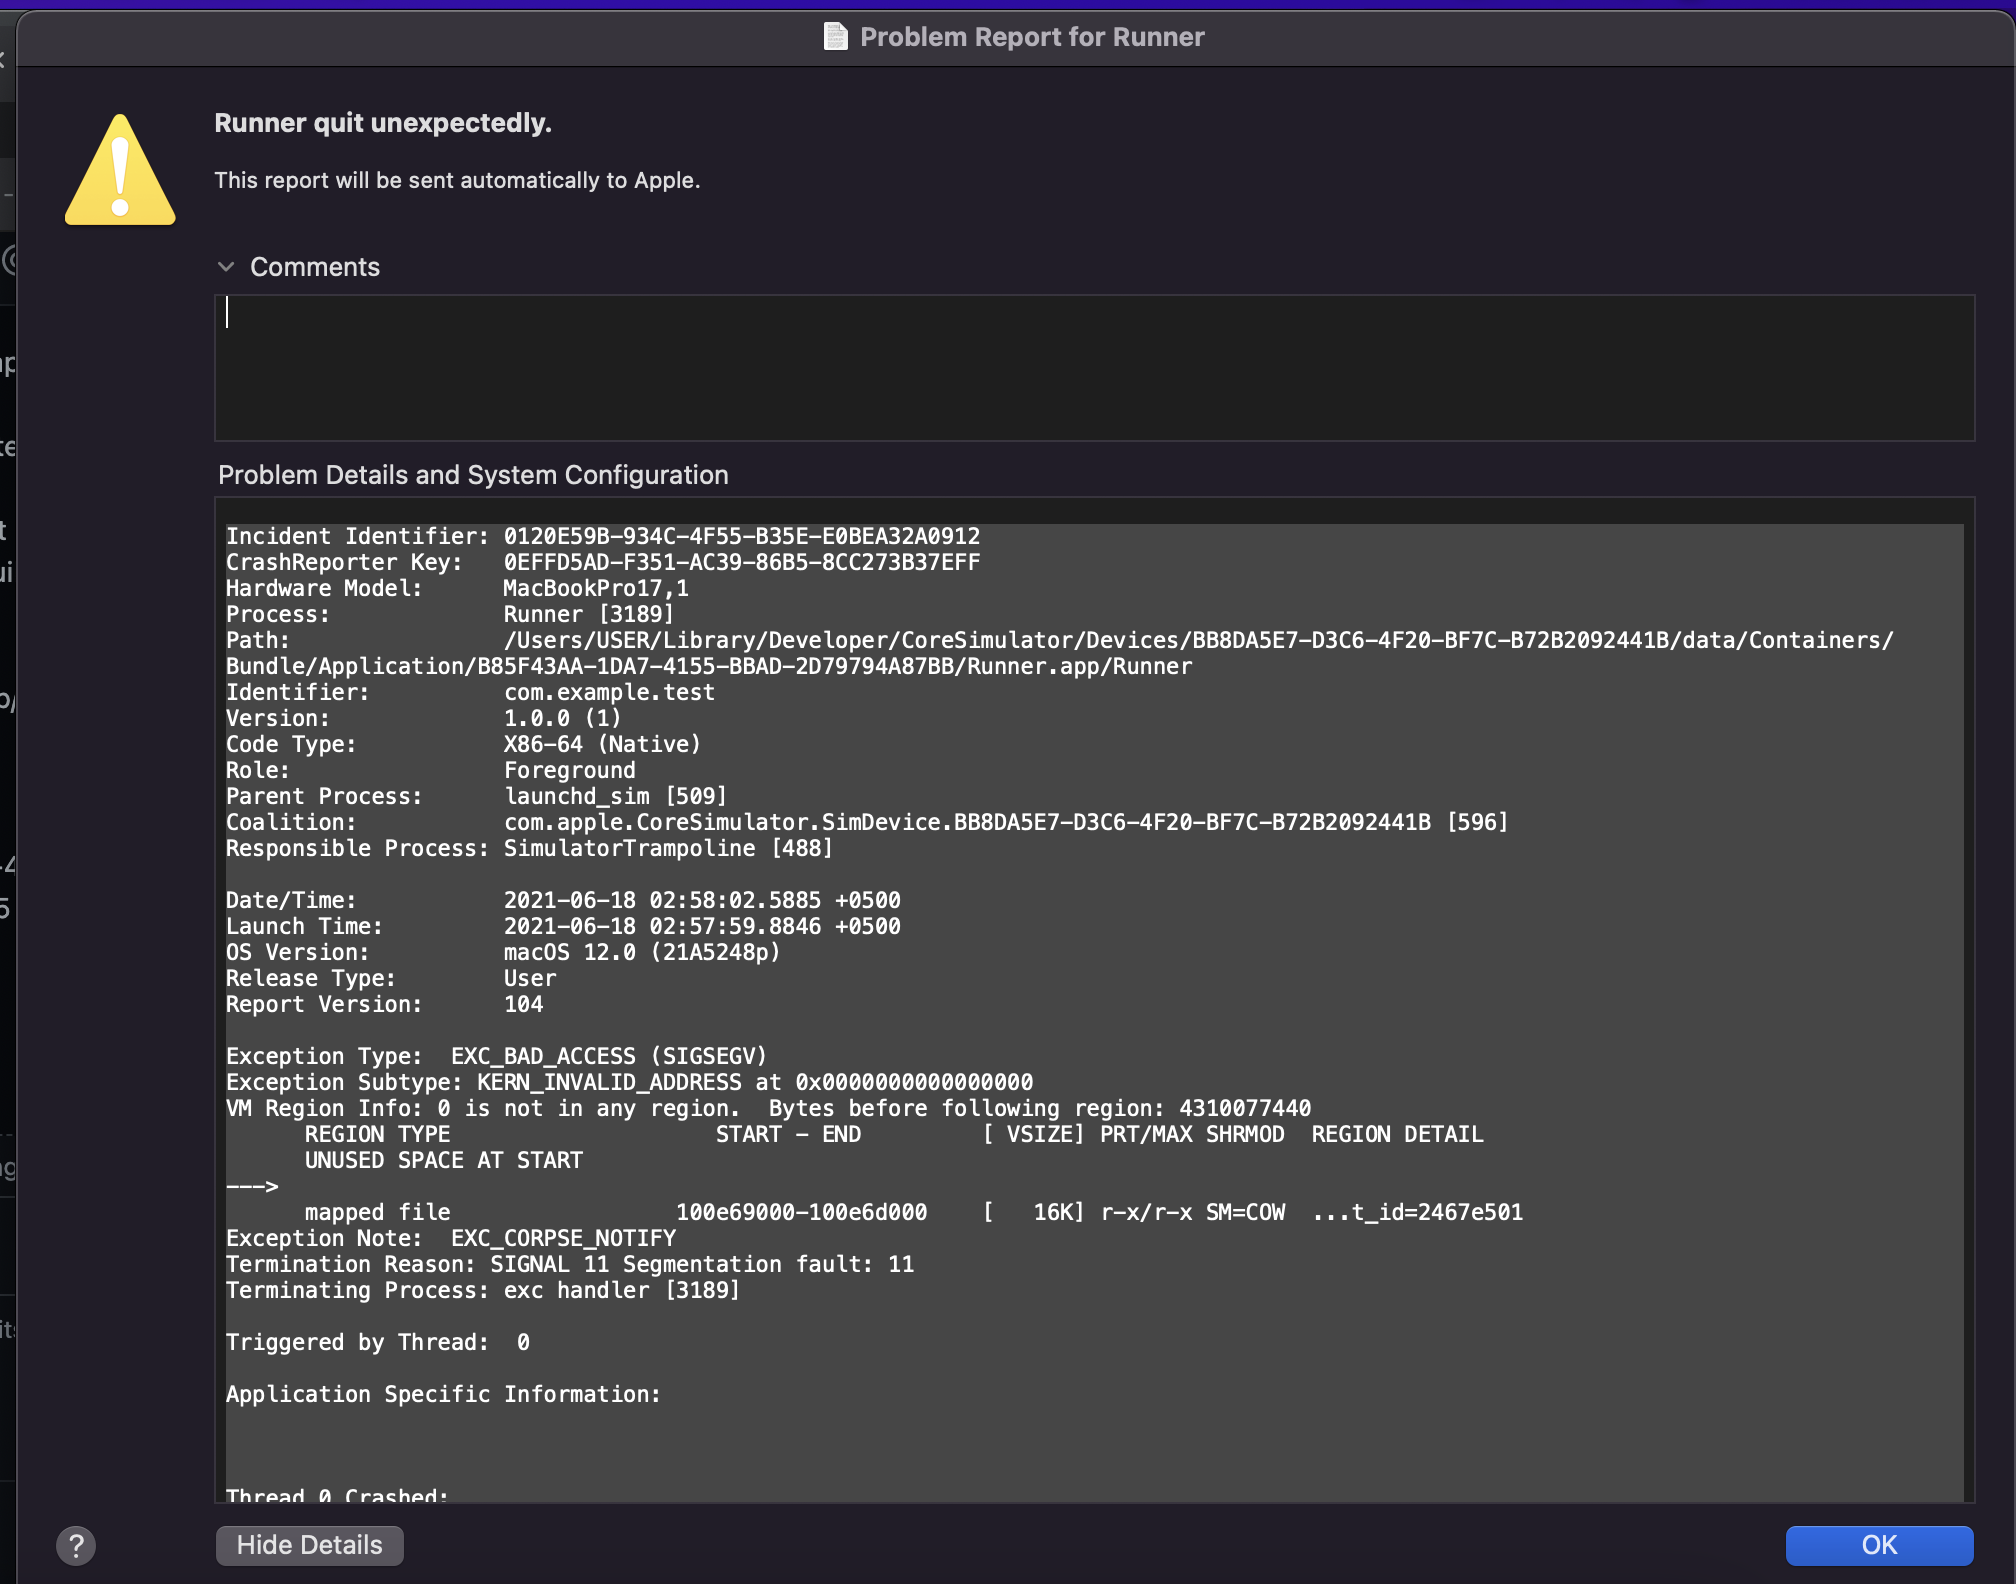2016x1584 pixels.
Task: Click the EXC_BAD_ACCESS Exception Type line
Action: (x=497, y=1056)
